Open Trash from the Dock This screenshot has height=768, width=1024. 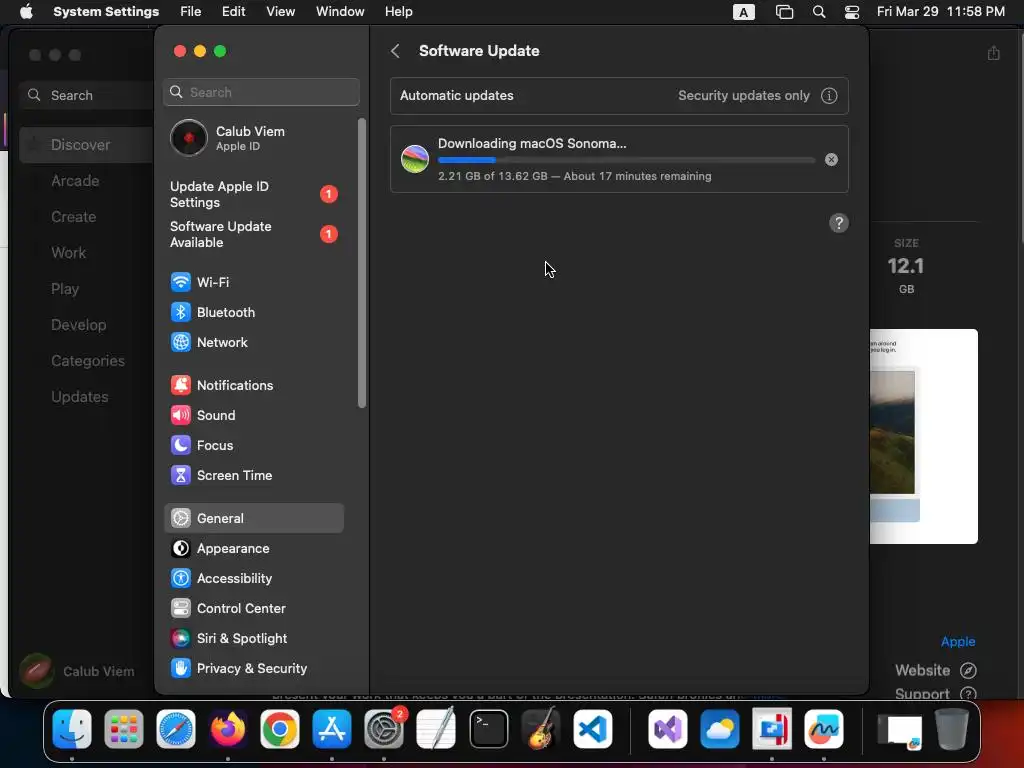pyautogui.click(x=952, y=729)
